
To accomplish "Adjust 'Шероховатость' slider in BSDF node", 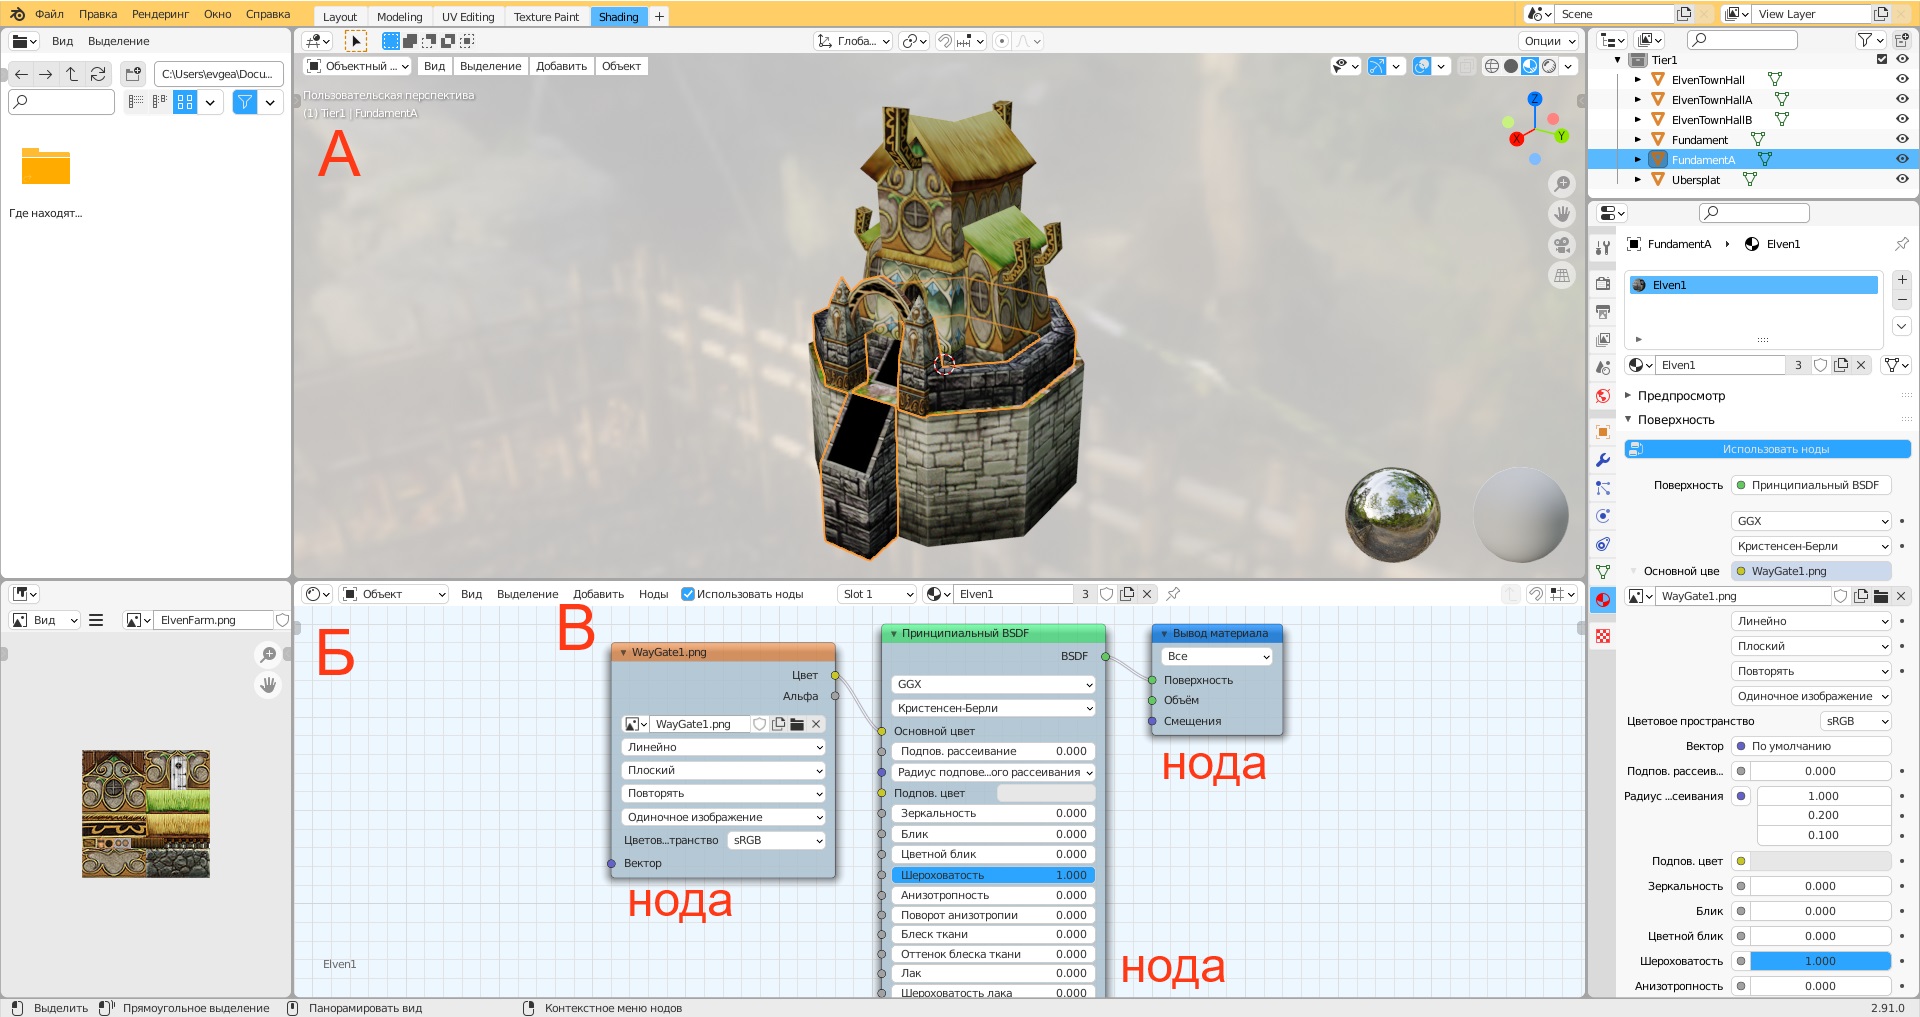I will click(x=993, y=875).
